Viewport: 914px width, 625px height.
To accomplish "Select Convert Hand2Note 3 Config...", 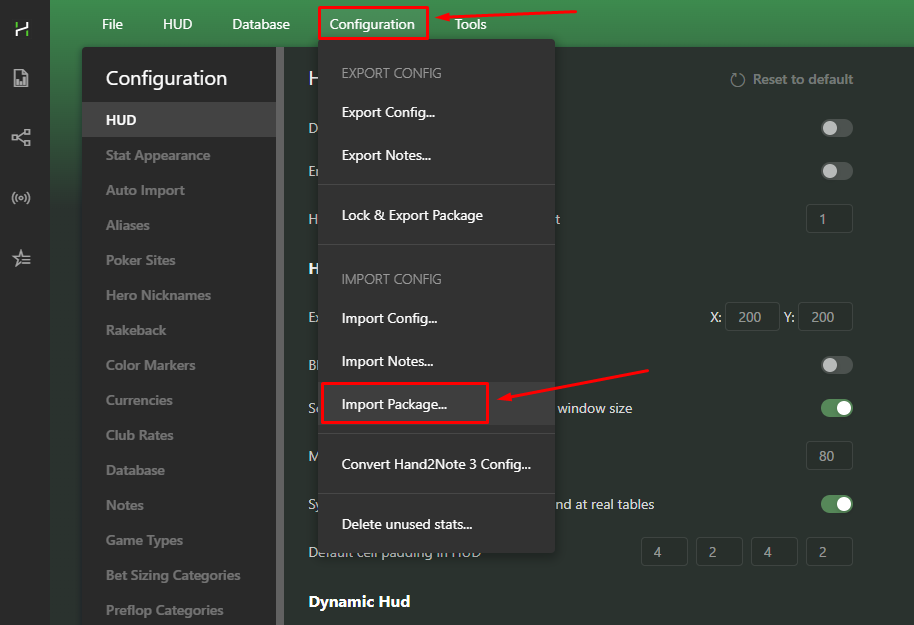I will [436, 464].
